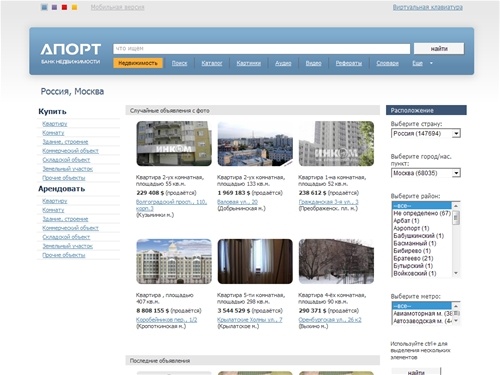
Task: Open photo of the 55 кв.м. apartment
Action: (174, 144)
